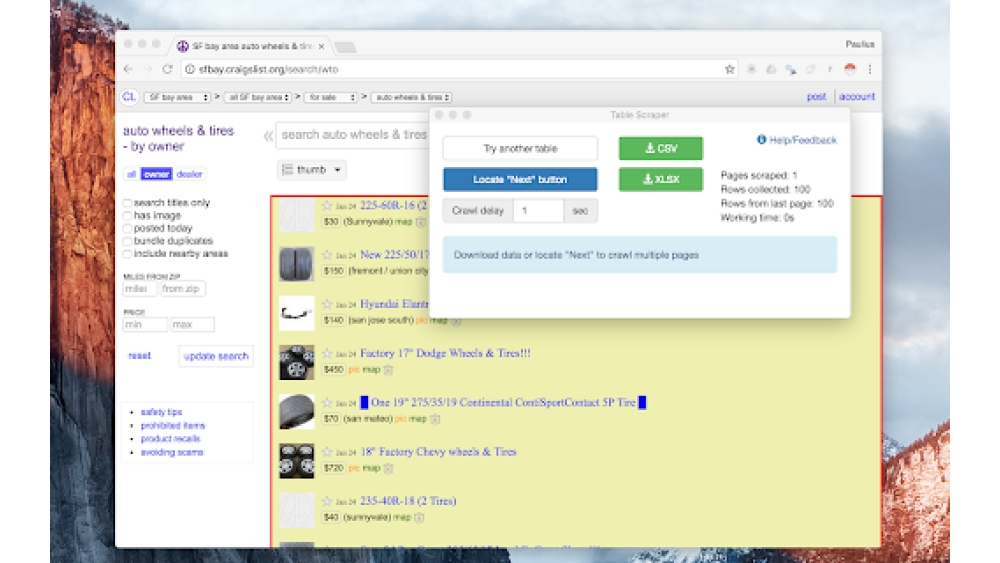Screen dimensions: 1000x563
Task: Open Help/Feedback info in Table Scraper
Action: 797,140
